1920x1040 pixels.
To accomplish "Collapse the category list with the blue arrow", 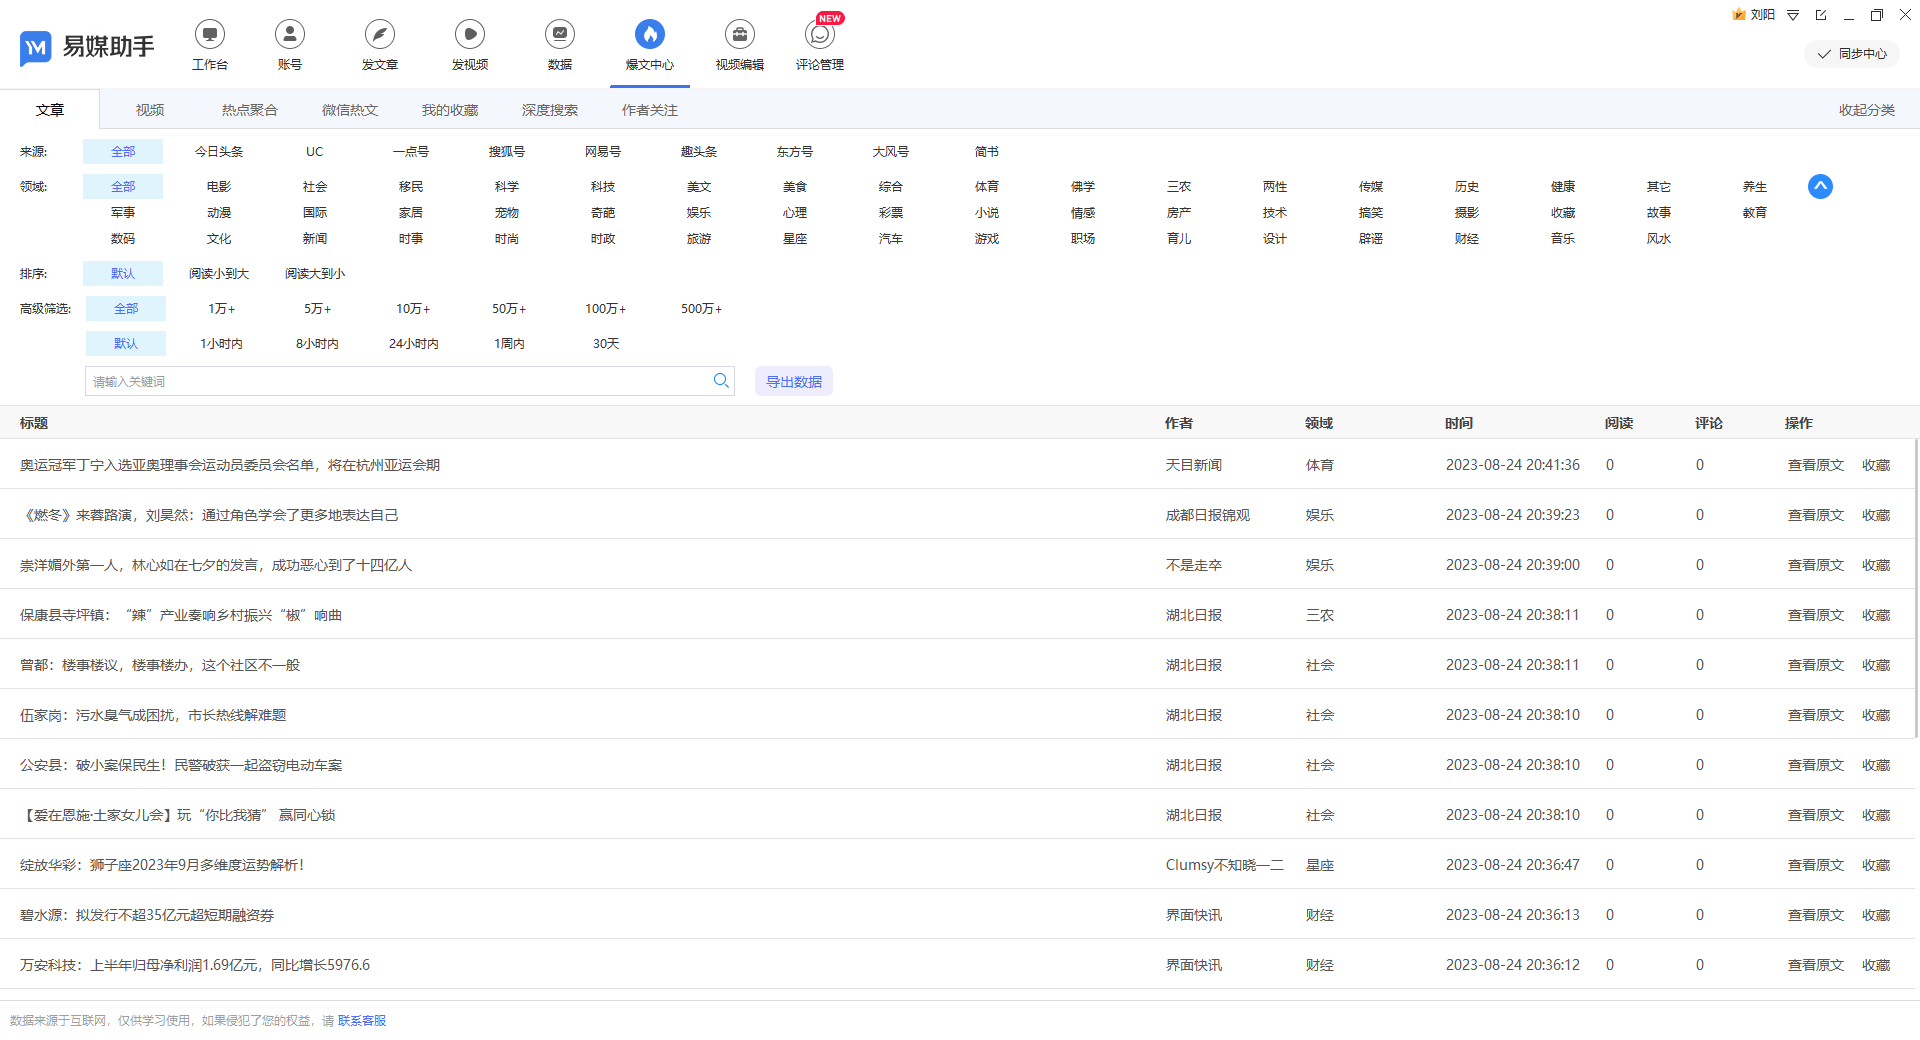I will point(1820,187).
